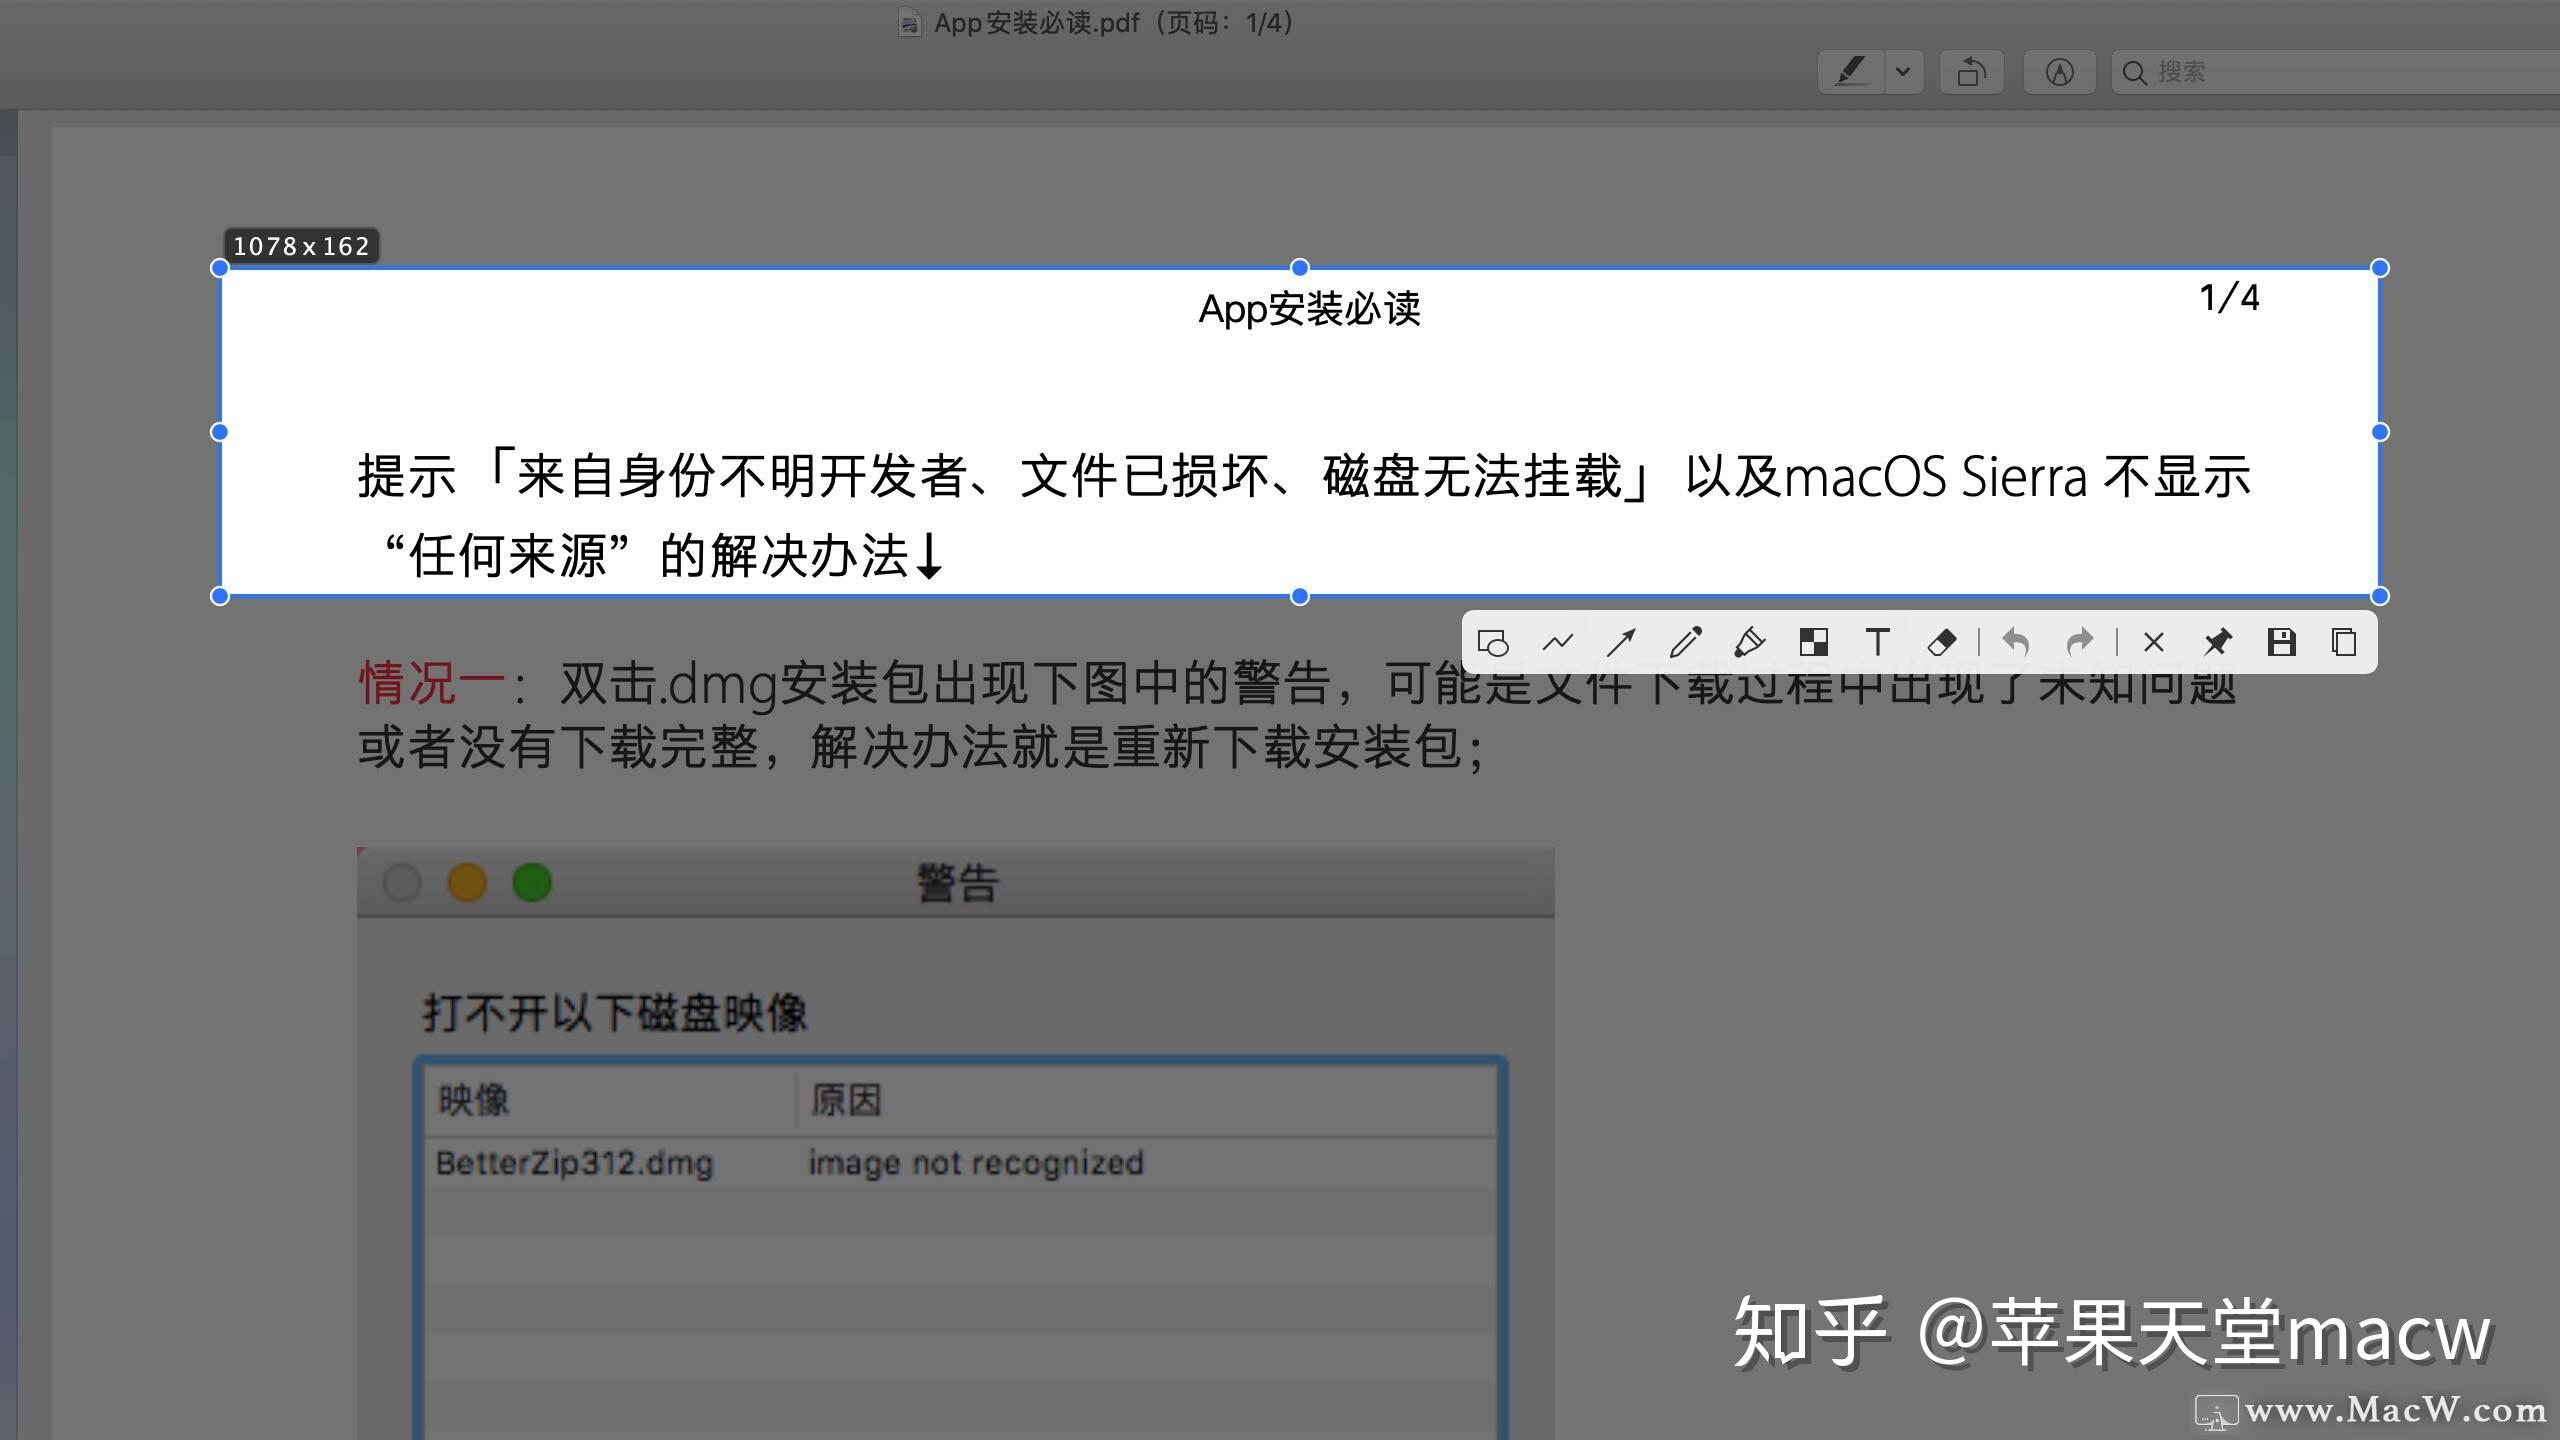
Task: Pick the arrow annotation tool
Action: click(x=1621, y=642)
